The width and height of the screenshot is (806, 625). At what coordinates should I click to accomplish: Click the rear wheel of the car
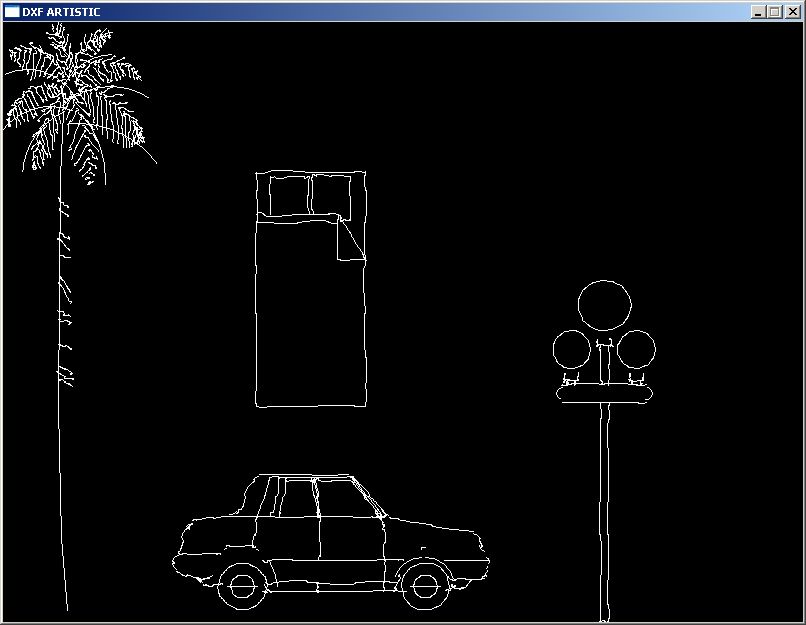243,586
